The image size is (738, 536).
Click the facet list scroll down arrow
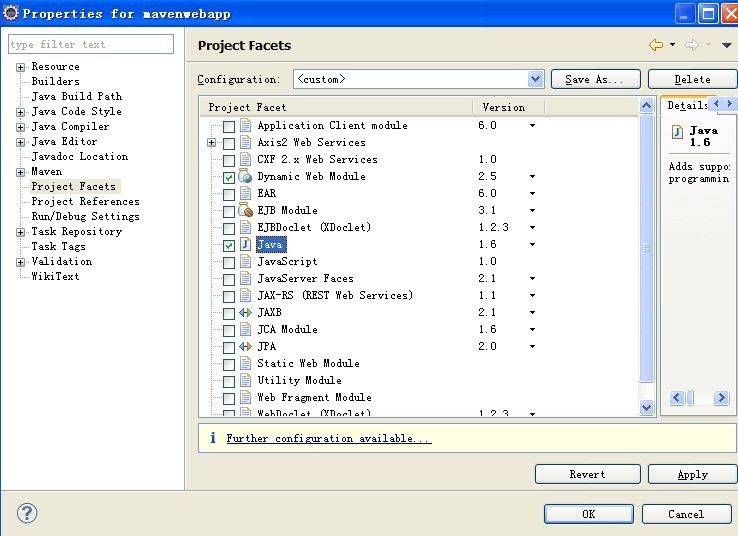(x=647, y=407)
